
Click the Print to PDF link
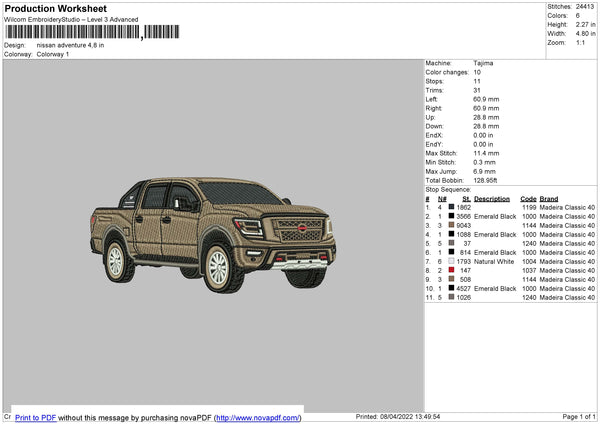pyautogui.click(x=37, y=417)
